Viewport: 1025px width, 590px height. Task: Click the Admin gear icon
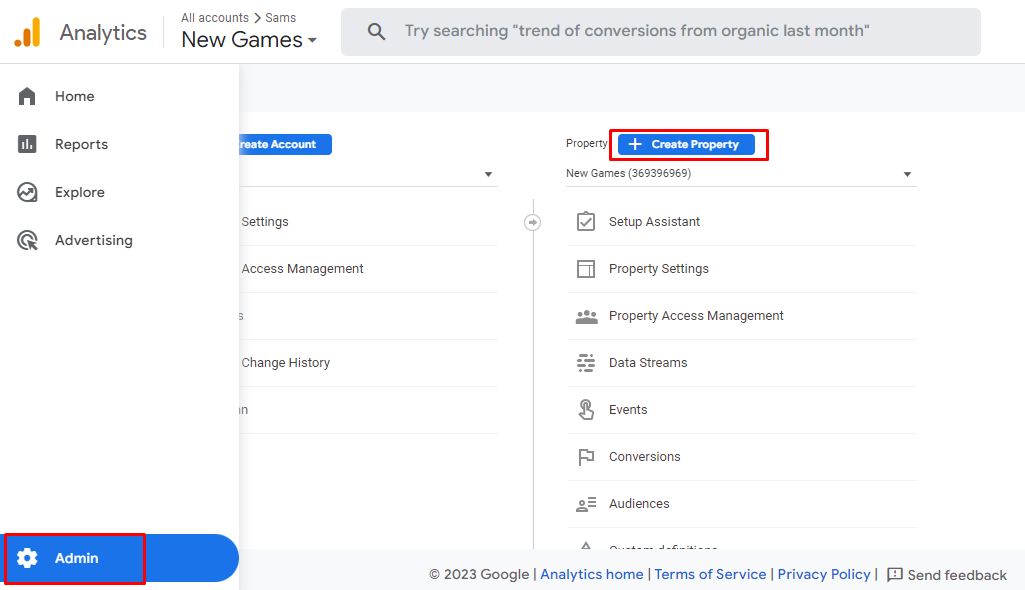coord(27,558)
